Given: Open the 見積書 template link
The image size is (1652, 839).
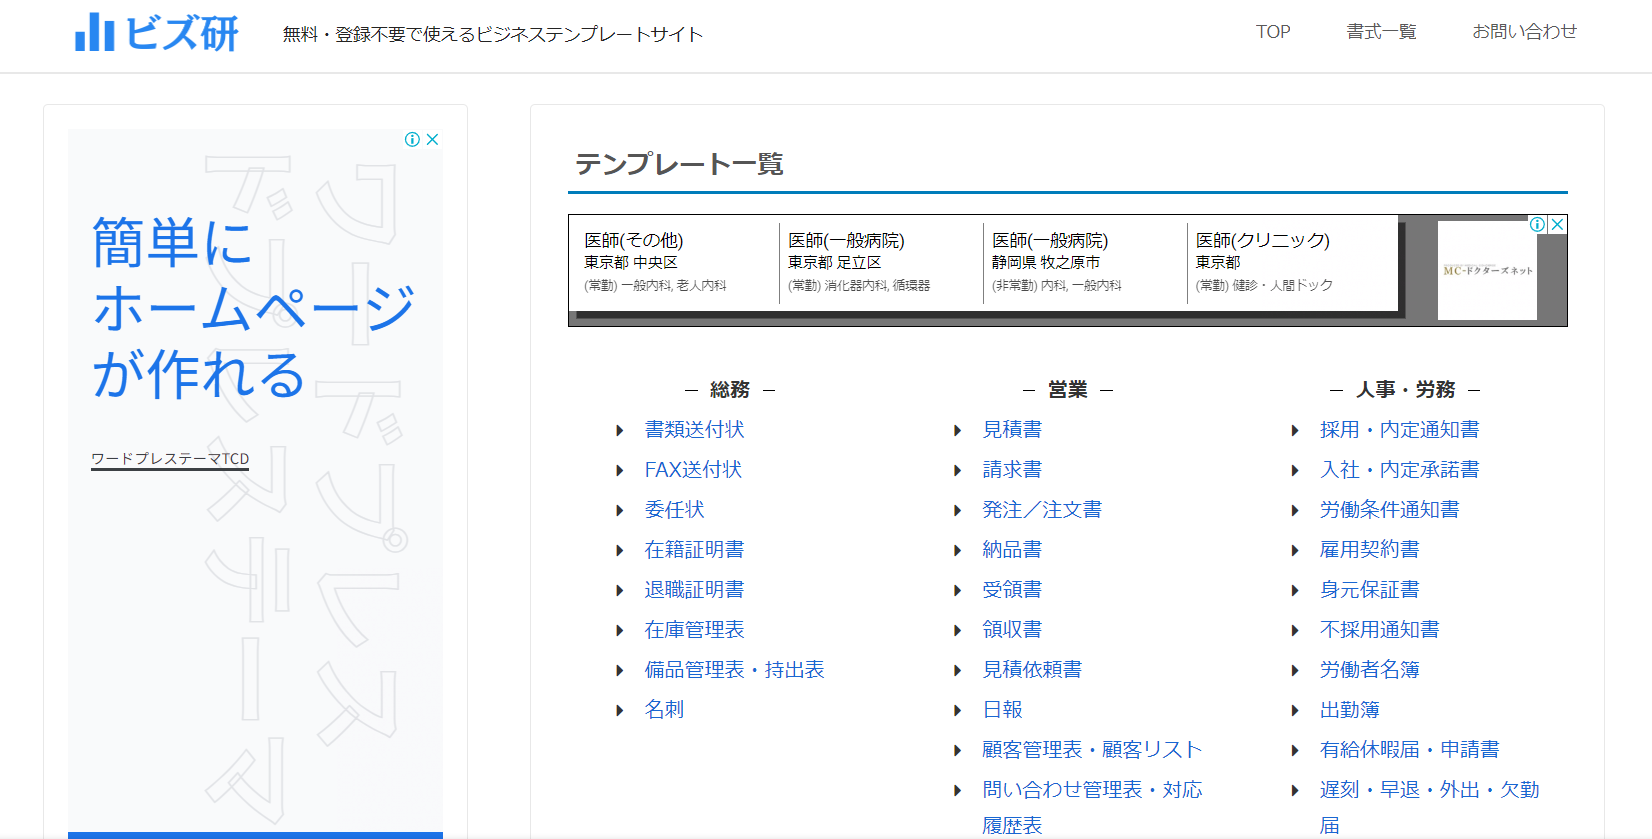Looking at the screenshot, I should tap(1012, 430).
